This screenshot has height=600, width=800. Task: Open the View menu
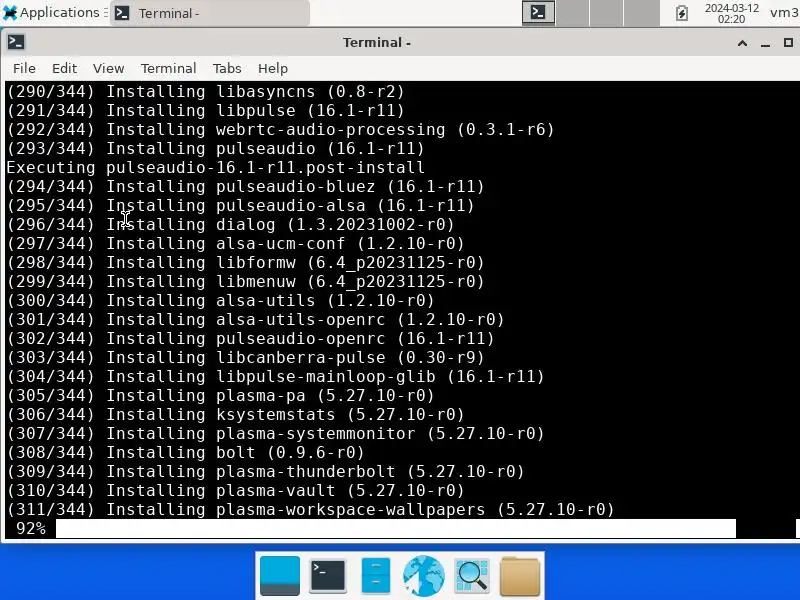click(108, 68)
